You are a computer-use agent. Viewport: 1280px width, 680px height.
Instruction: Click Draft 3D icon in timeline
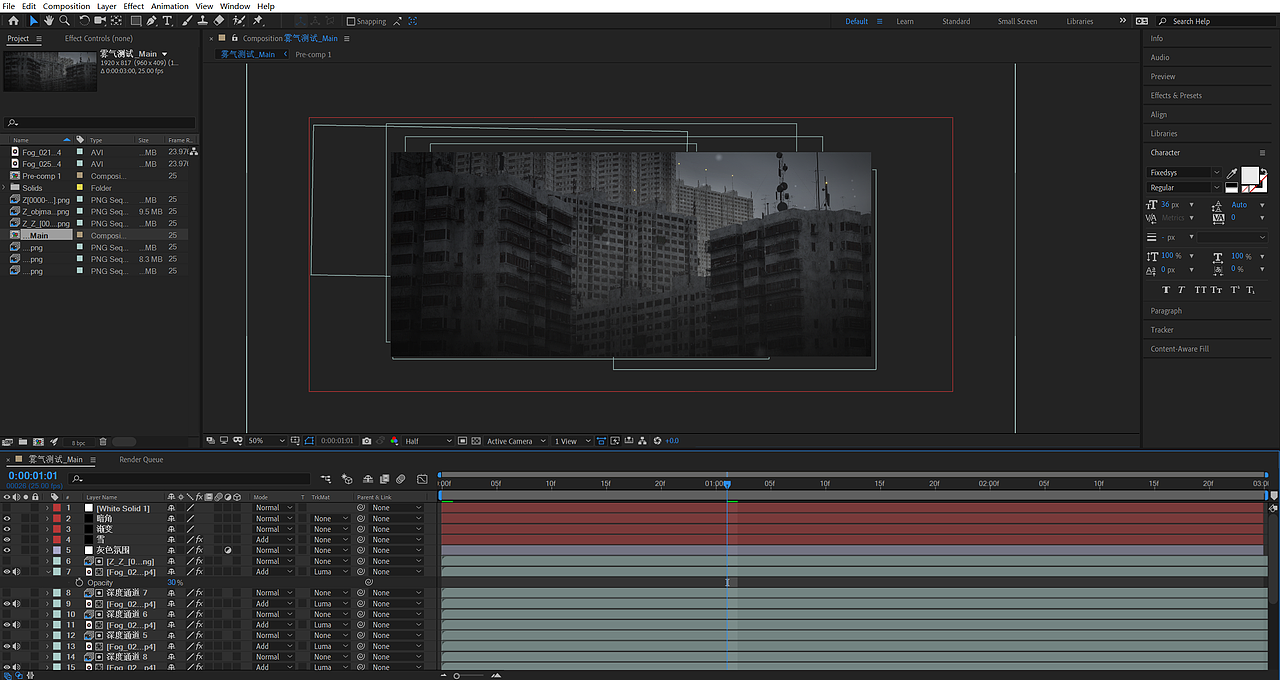[347, 479]
